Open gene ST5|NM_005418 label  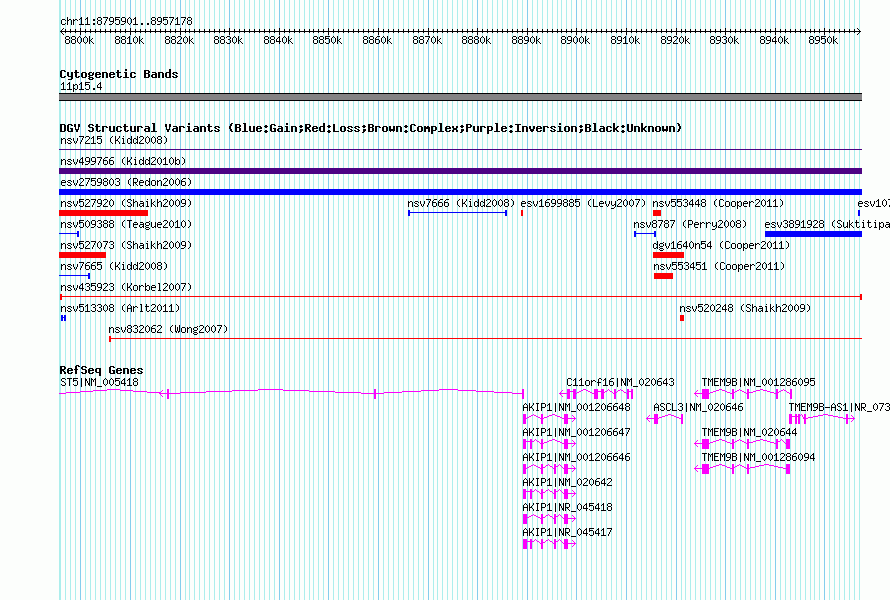coord(99,383)
